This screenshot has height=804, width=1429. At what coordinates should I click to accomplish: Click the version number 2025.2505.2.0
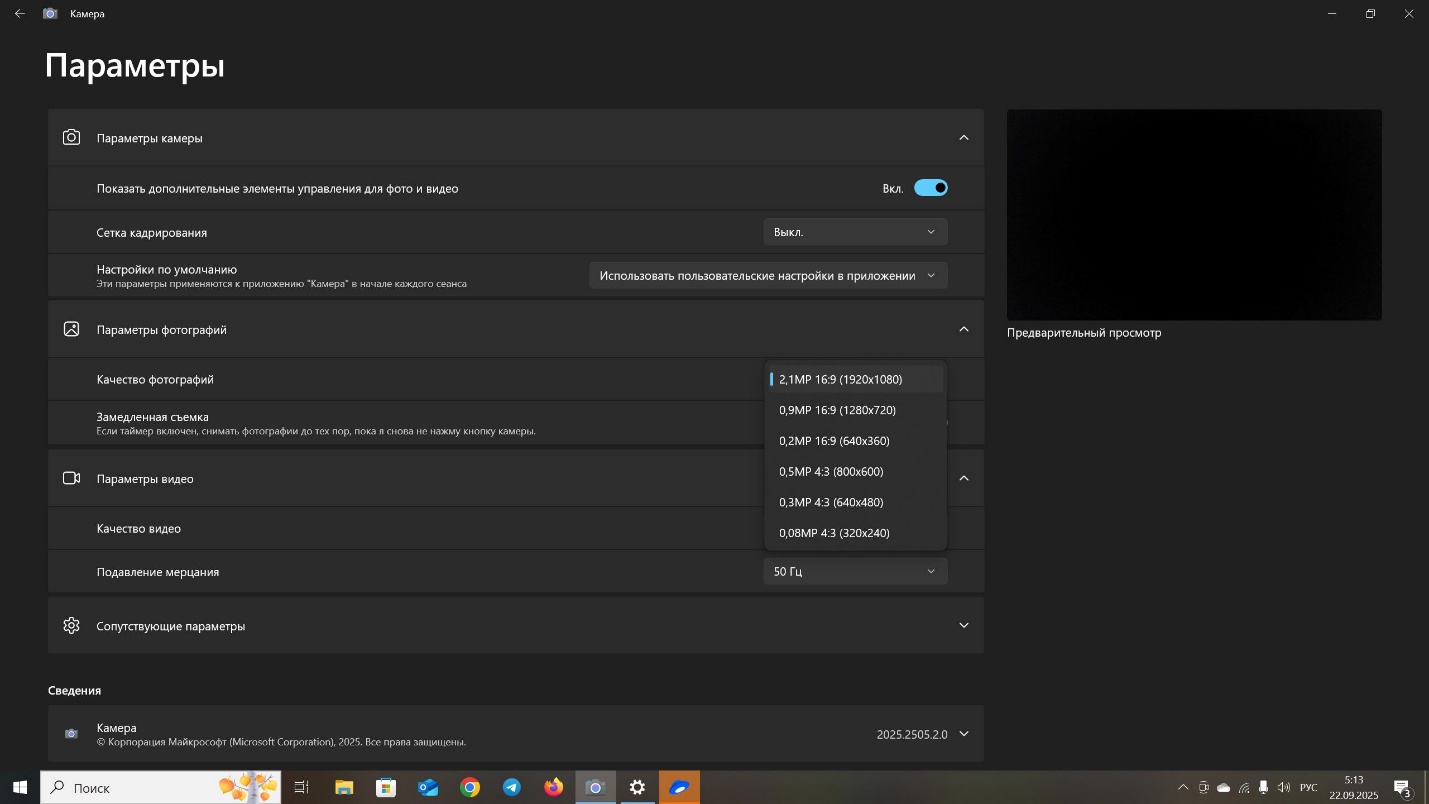click(x=912, y=734)
